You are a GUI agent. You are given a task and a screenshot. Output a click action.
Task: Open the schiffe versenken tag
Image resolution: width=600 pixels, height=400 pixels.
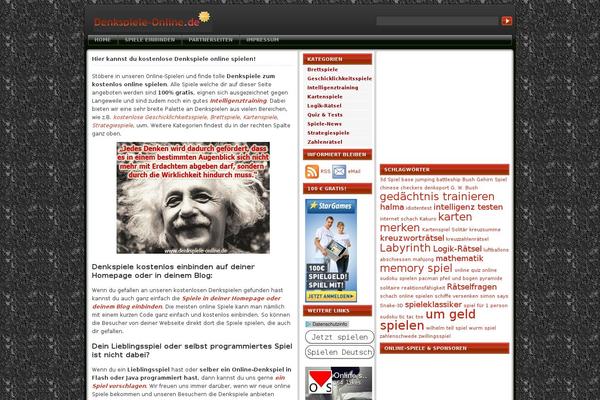pos(456,296)
